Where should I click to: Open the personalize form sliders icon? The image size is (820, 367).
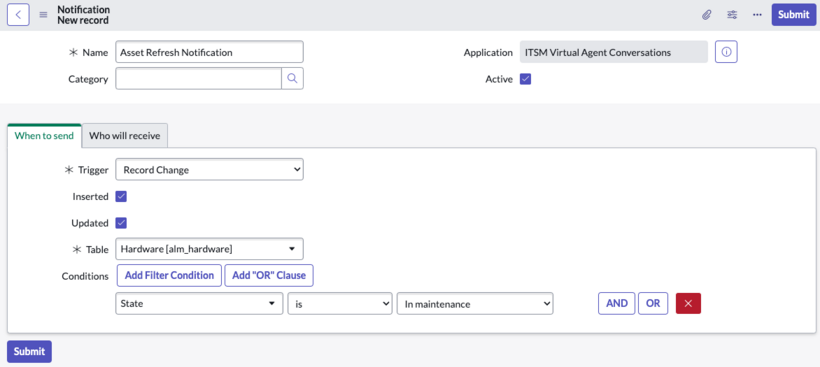click(x=732, y=15)
